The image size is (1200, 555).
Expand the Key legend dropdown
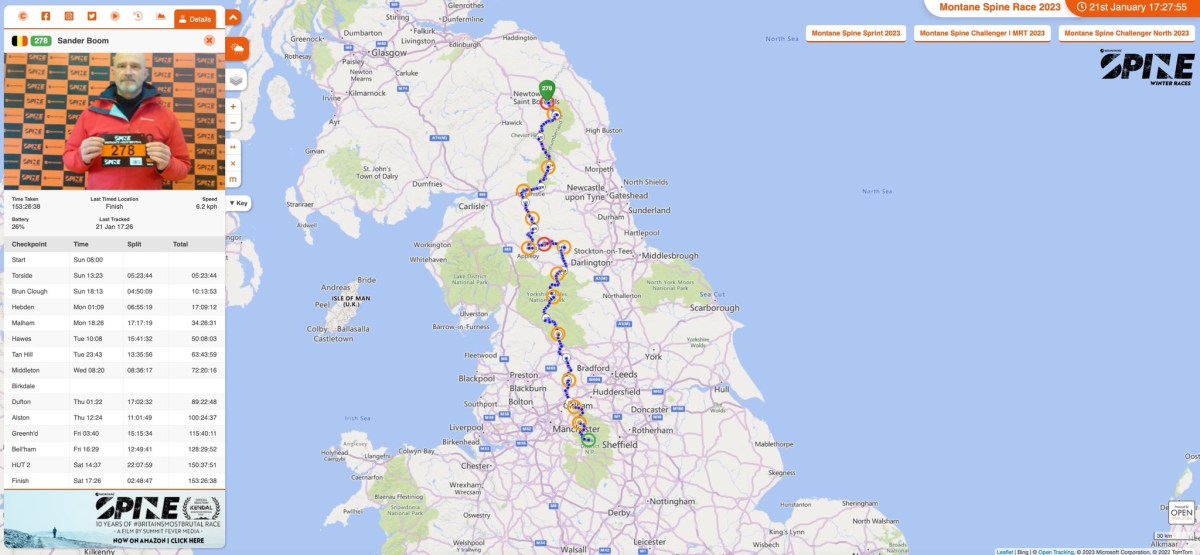tap(239, 203)
